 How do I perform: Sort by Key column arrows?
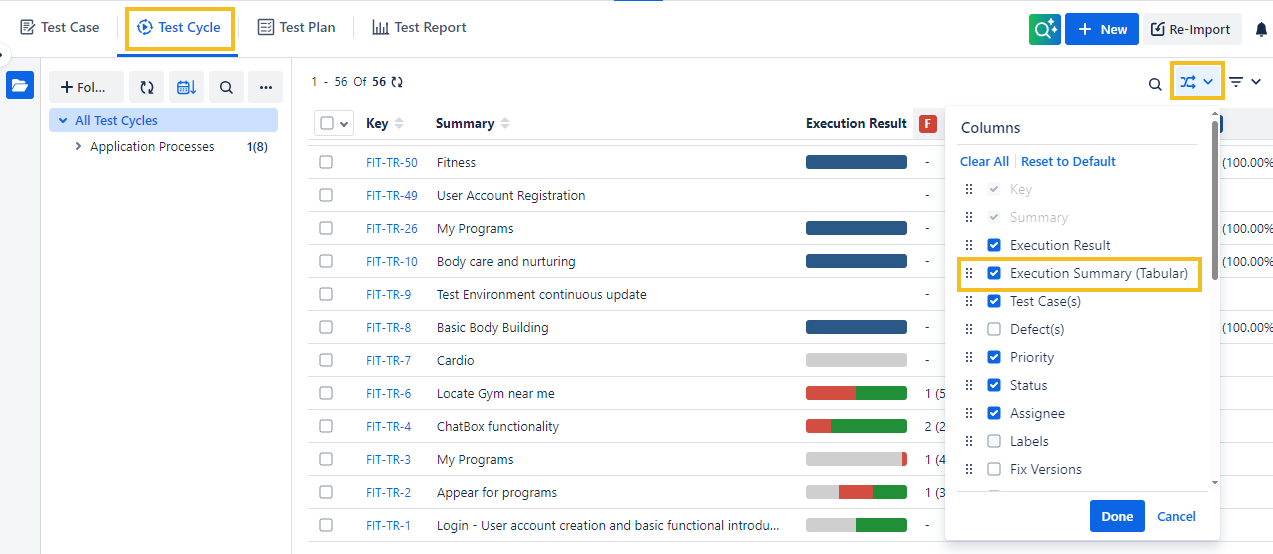tap(399, 123)
